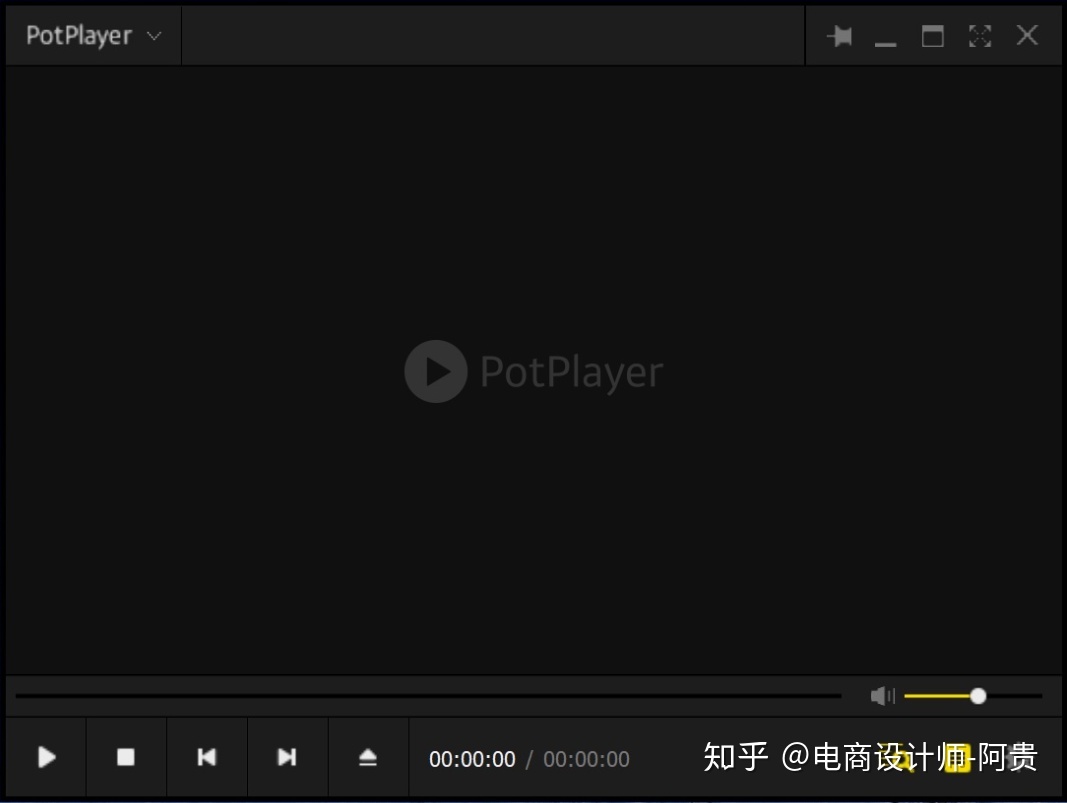Click the total duration after the slash
This screenshot has width=1067, height=803.
[586, 759]
